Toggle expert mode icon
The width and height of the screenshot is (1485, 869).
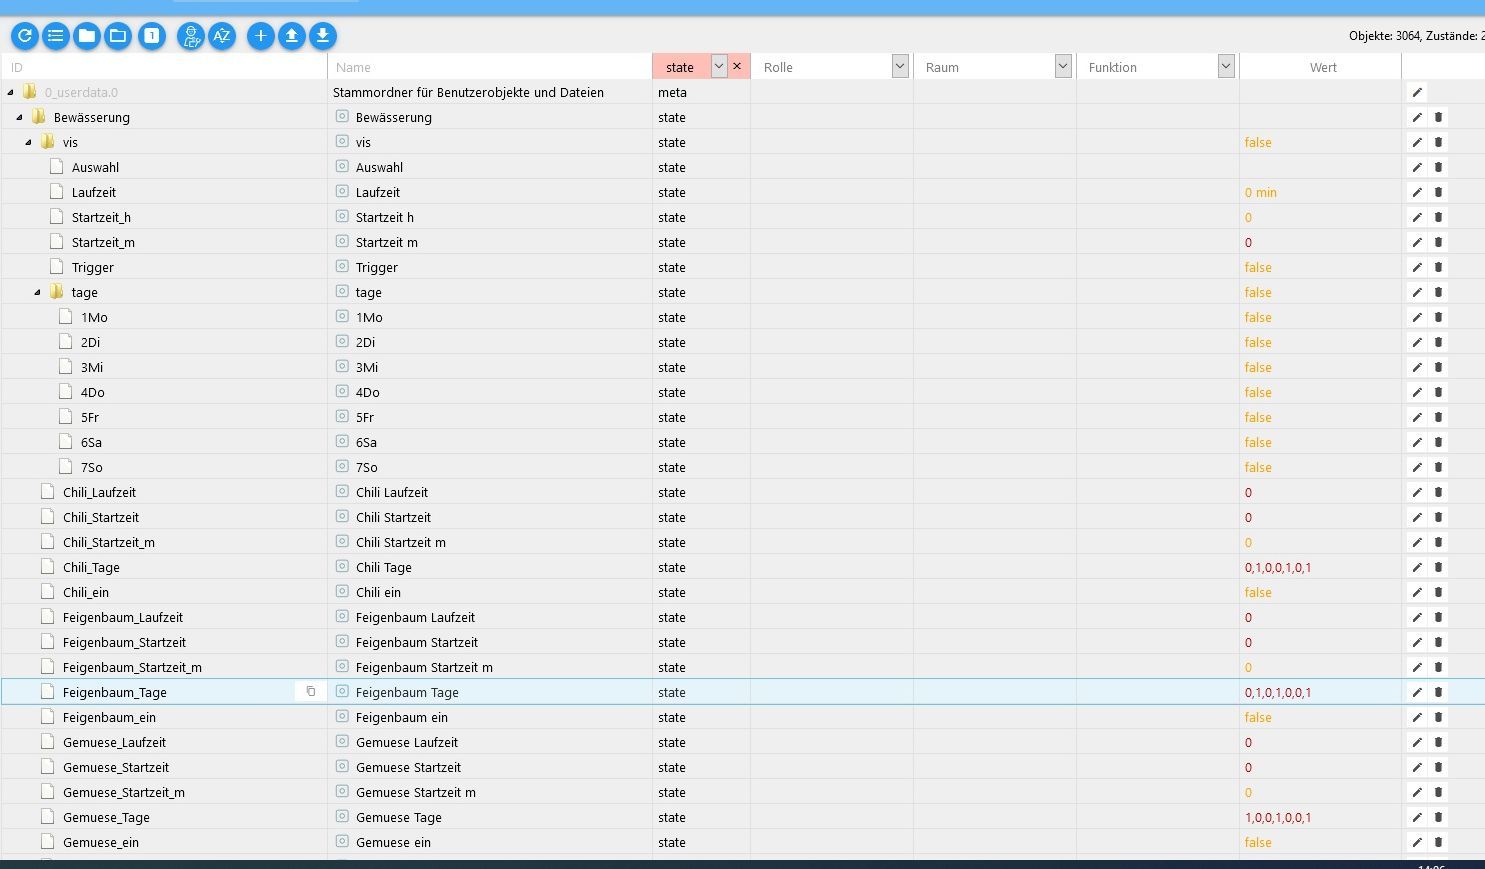click(x=191, y=36)
